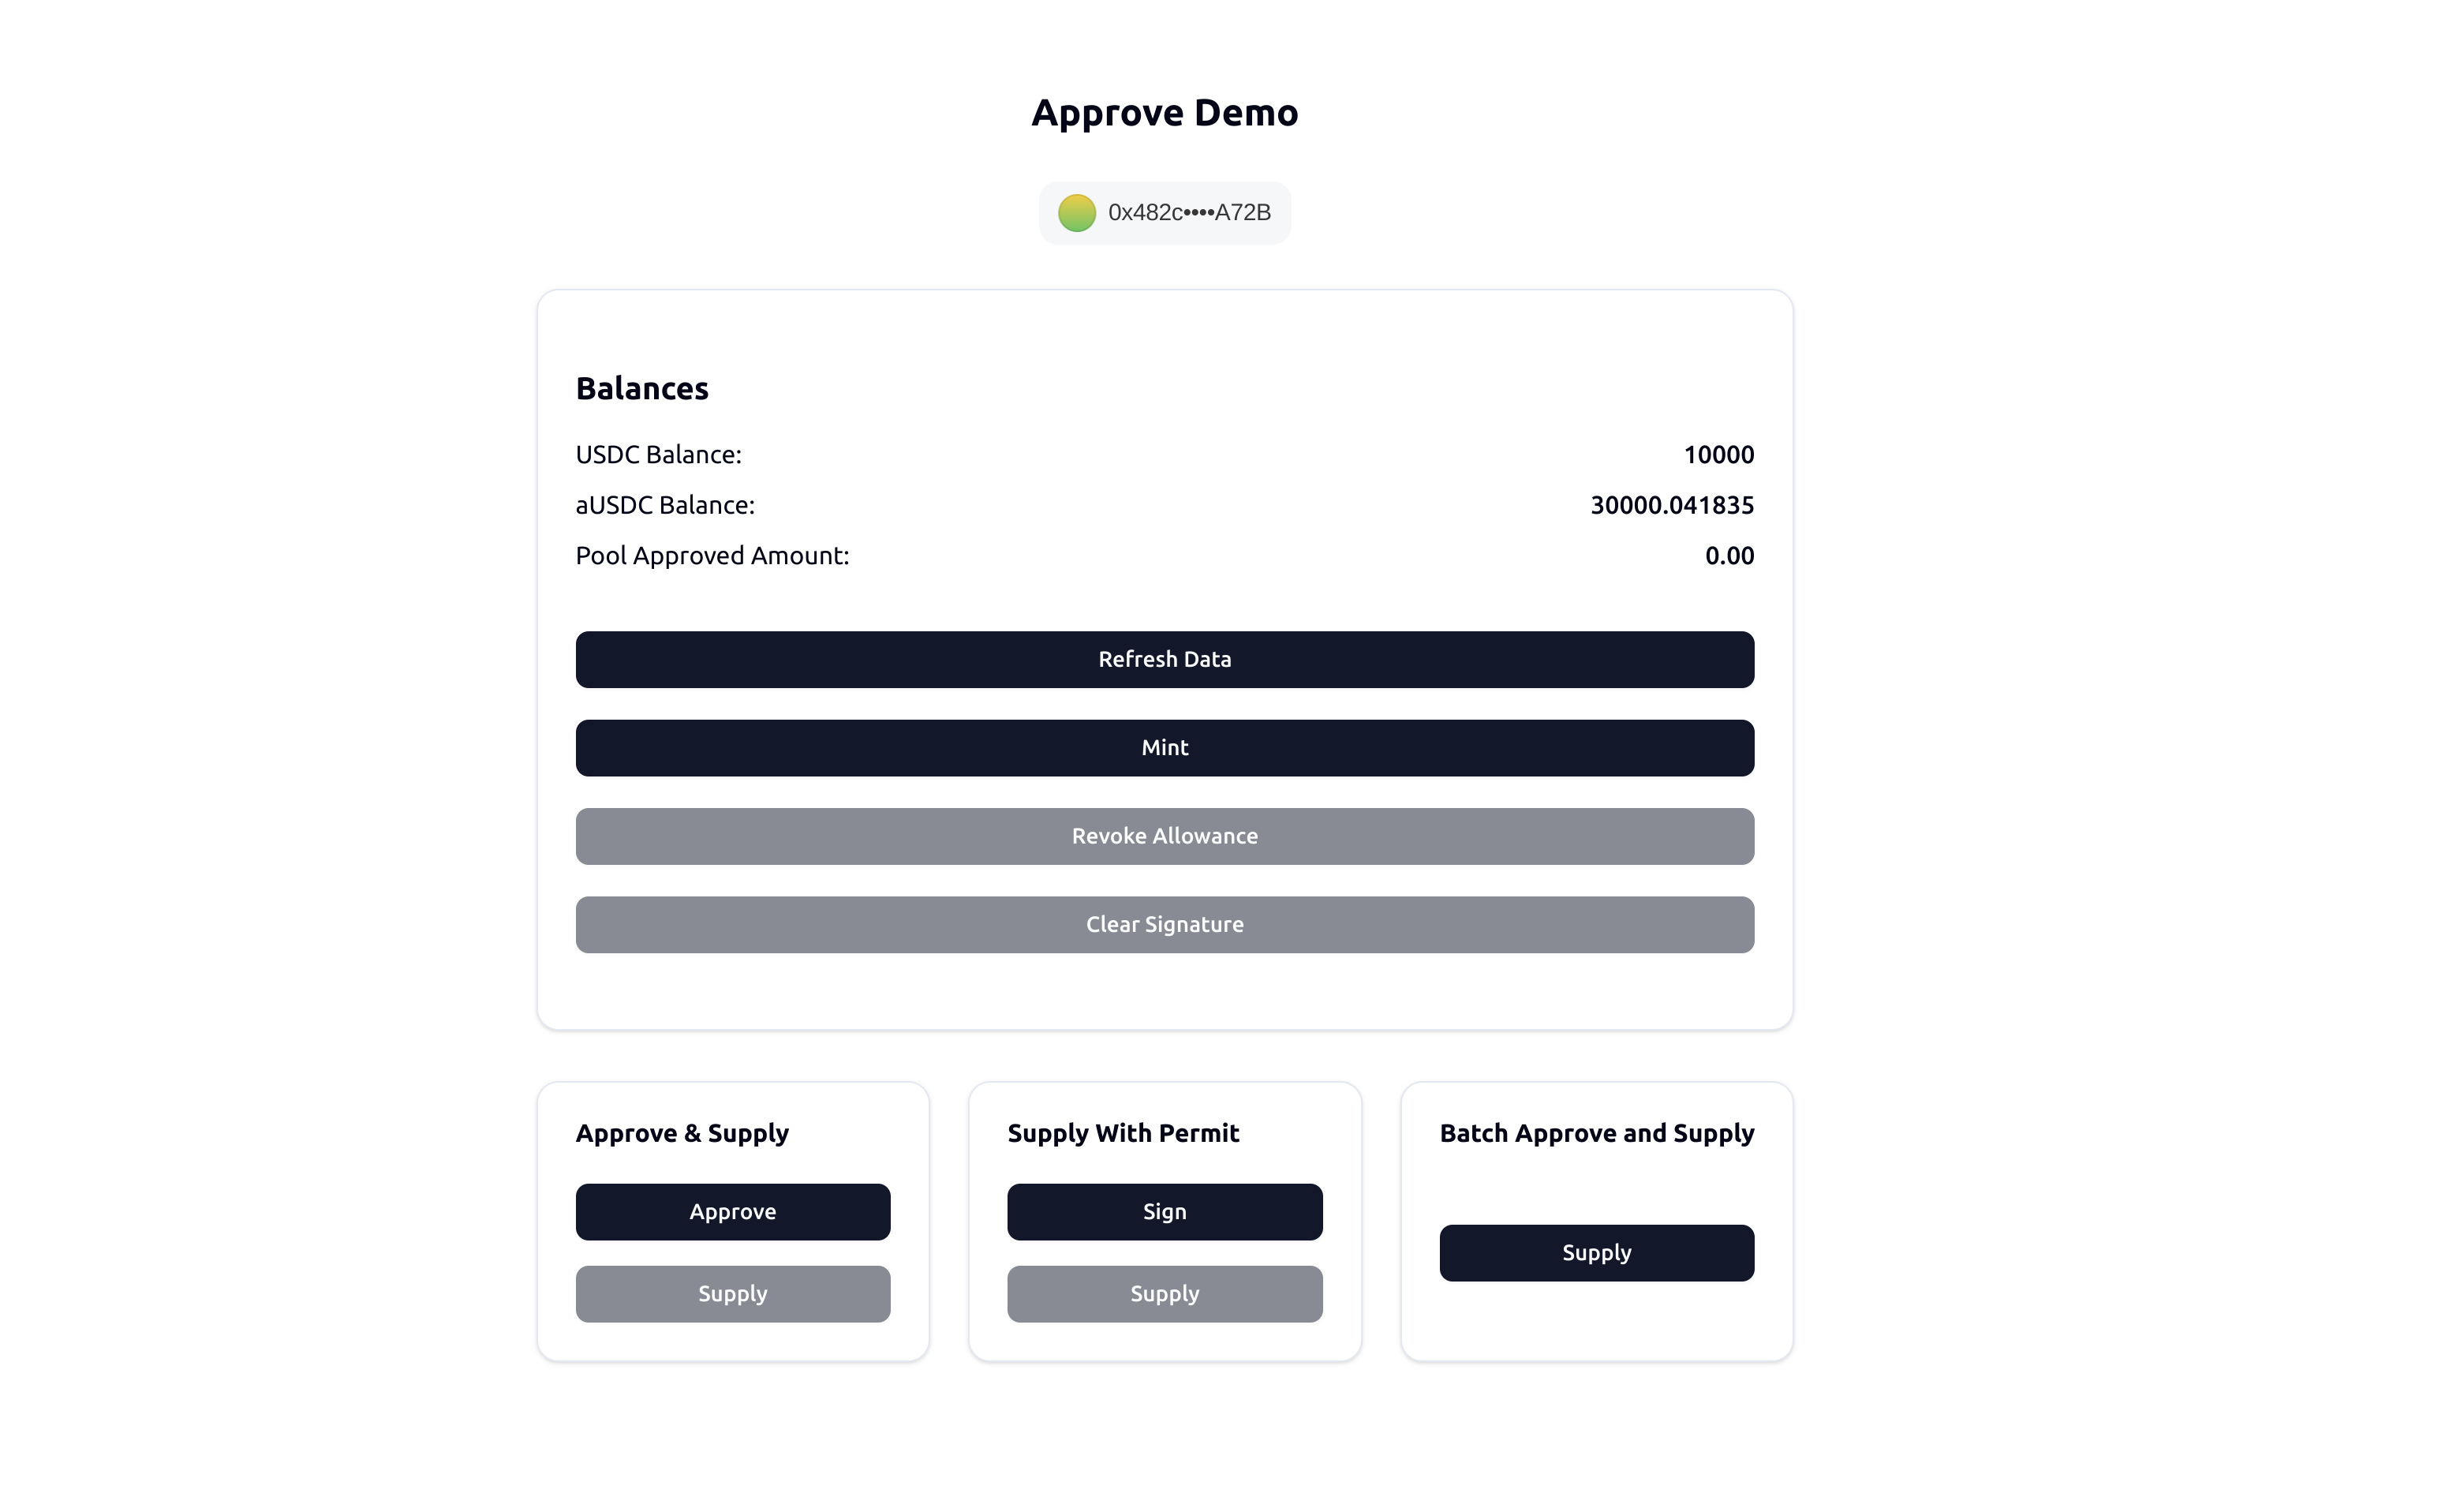This screenshot has height=1493, width=2464.
Task: Click Approve in the Approve & Supply card
Action: point(732,1212)
